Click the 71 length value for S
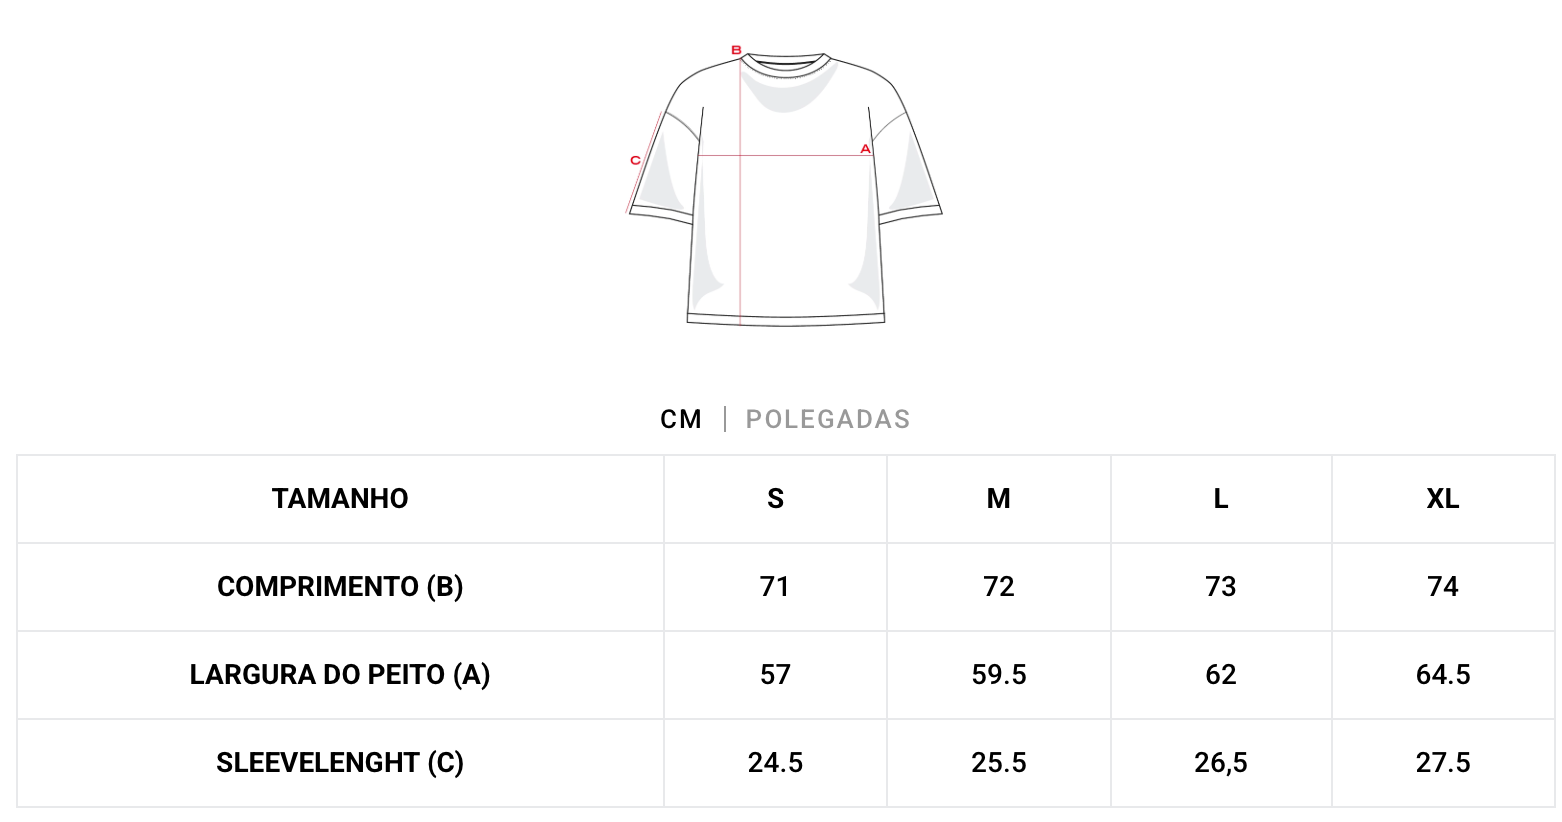The image size is (1562, 822). point(775,587)
